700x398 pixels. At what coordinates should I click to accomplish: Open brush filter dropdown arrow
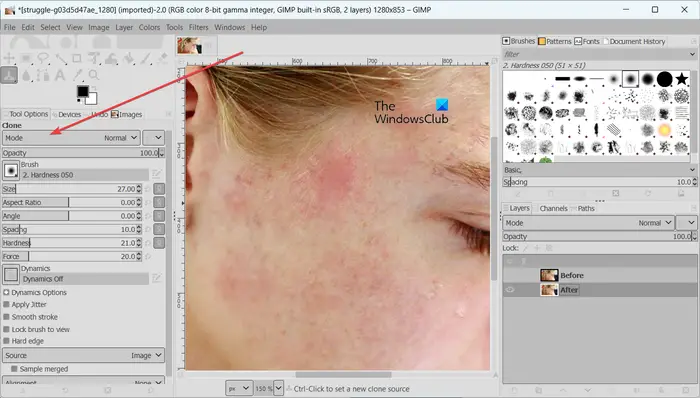[x=692, y=54]
